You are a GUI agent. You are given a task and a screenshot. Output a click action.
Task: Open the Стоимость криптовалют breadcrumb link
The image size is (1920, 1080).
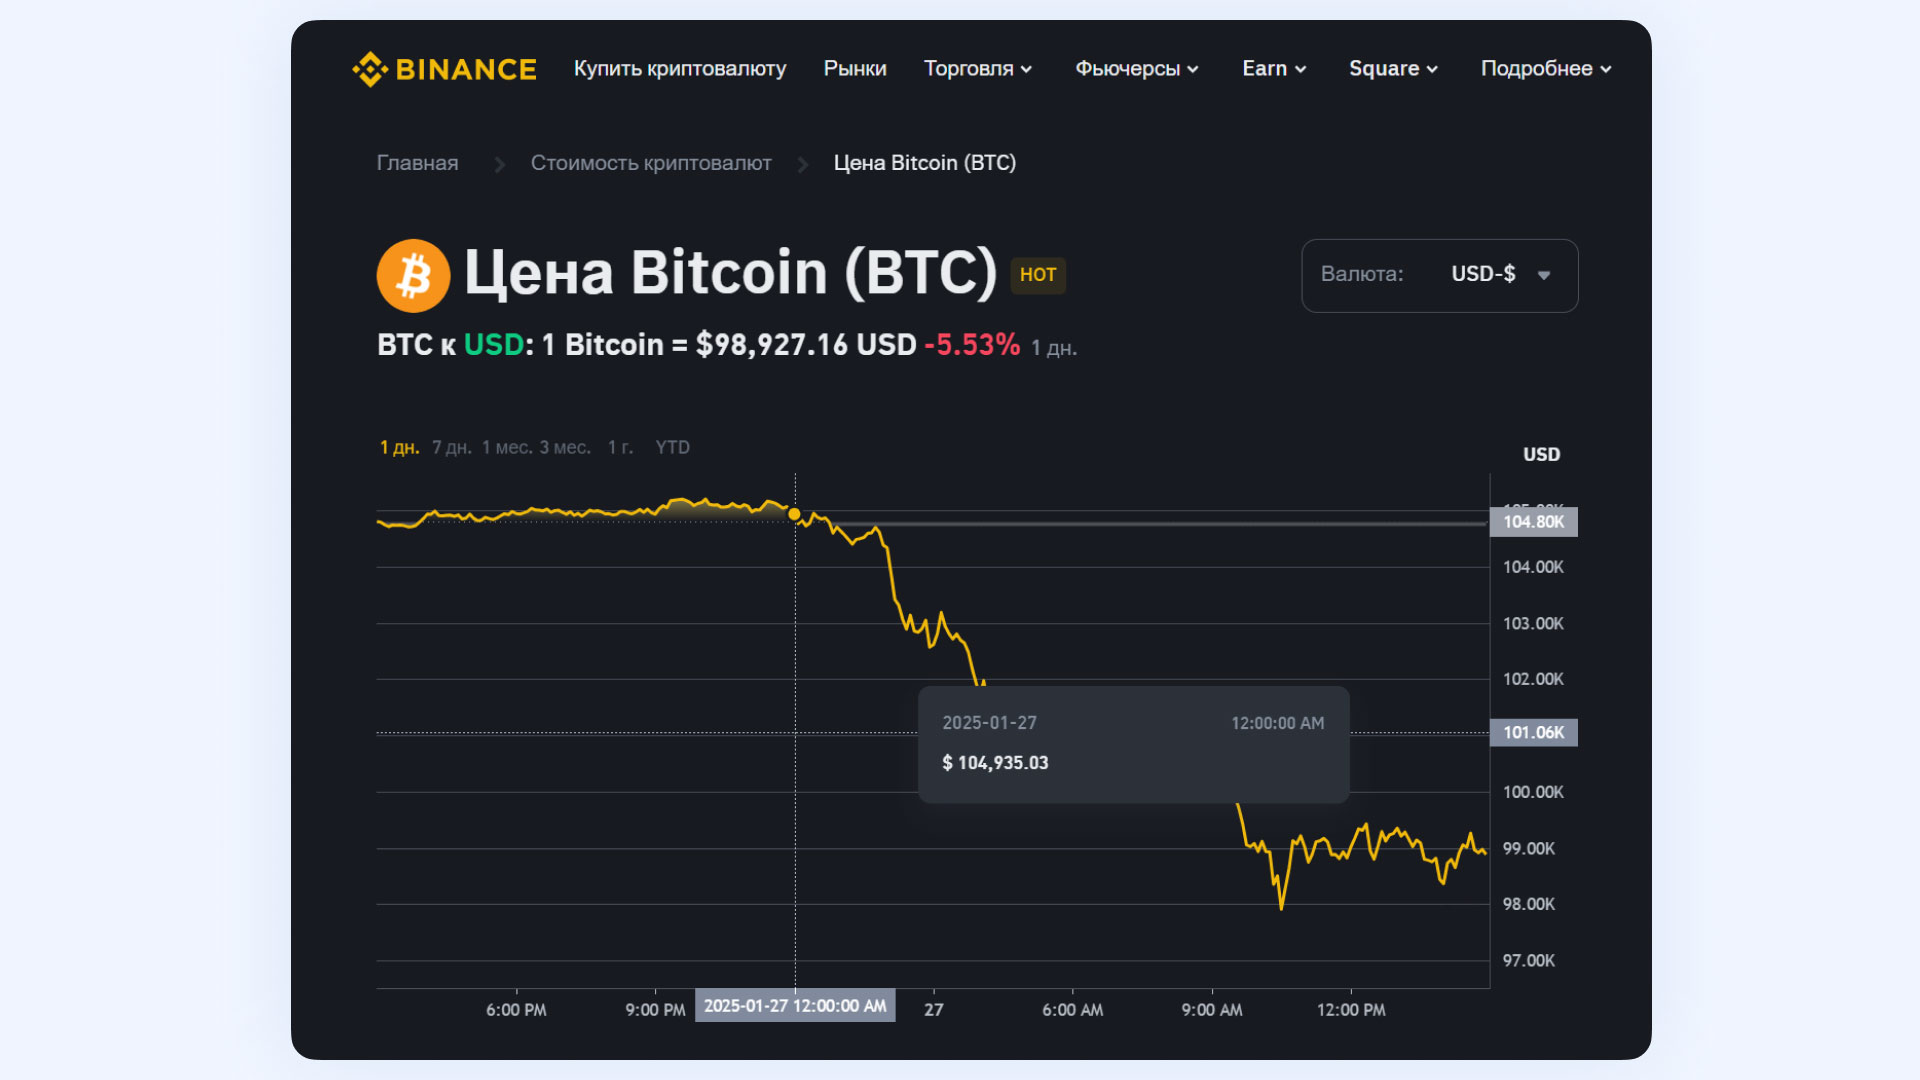tap(651, 163)
